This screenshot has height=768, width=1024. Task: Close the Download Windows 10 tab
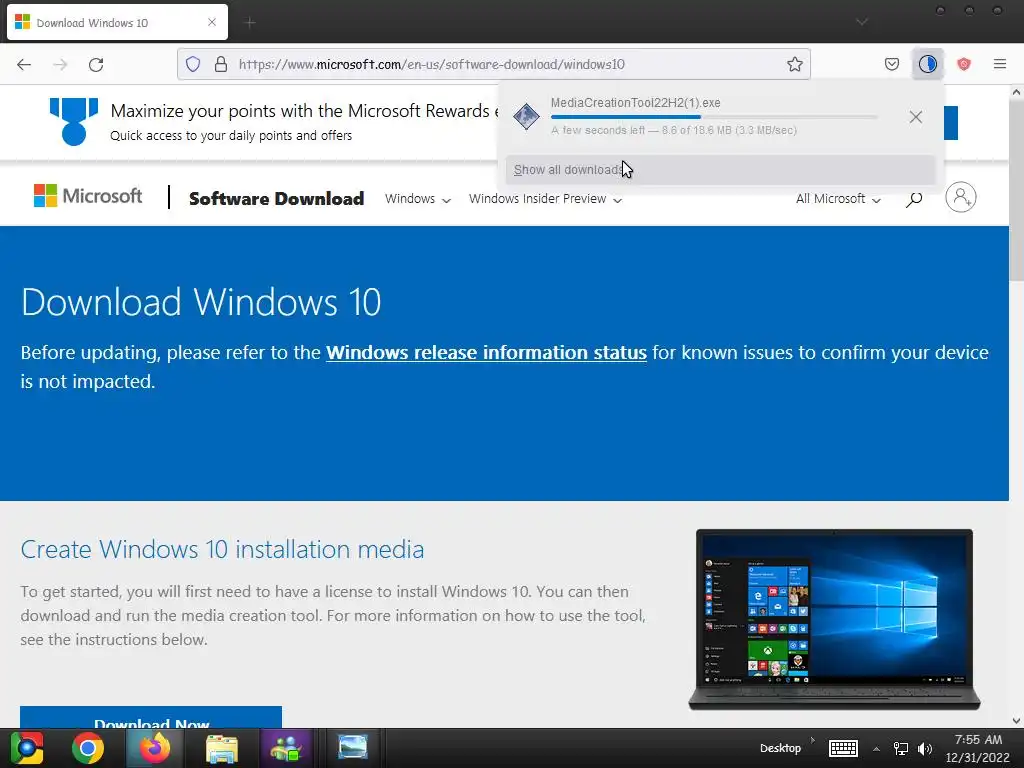212,22
